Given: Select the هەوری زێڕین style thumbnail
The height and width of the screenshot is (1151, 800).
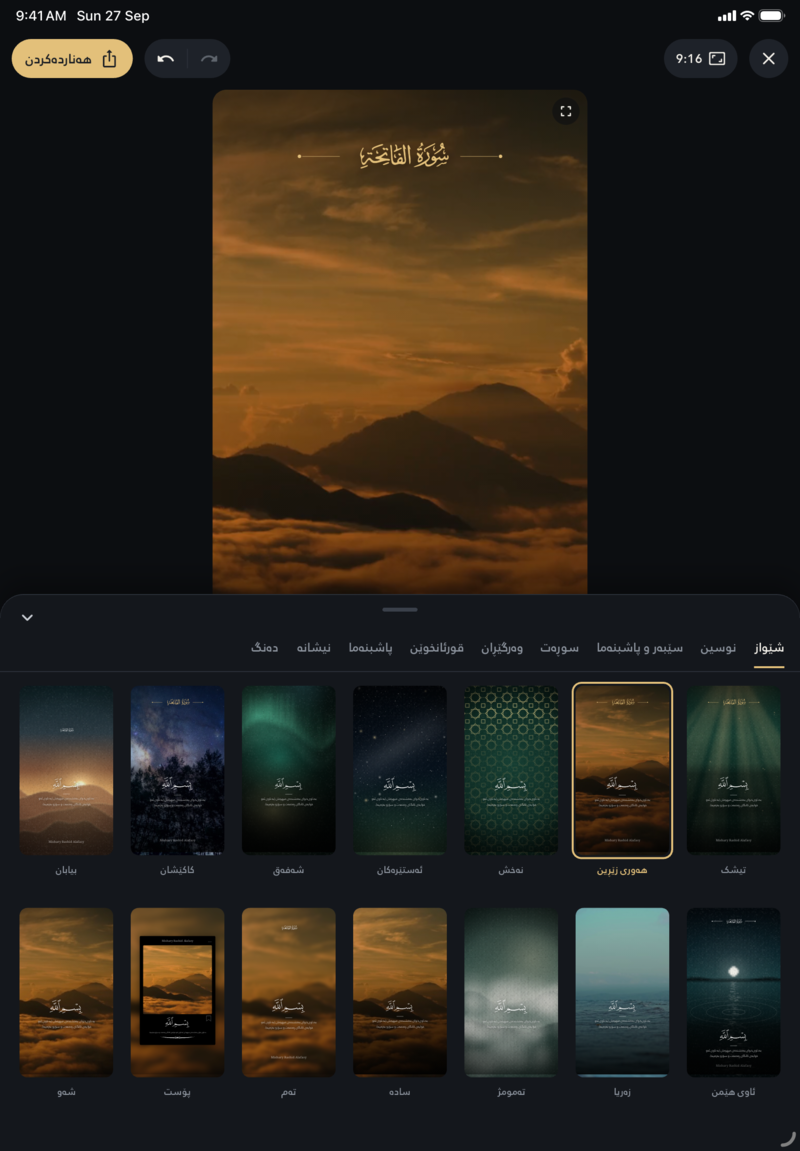Looking at the screenshot, I should pos(622,770).
